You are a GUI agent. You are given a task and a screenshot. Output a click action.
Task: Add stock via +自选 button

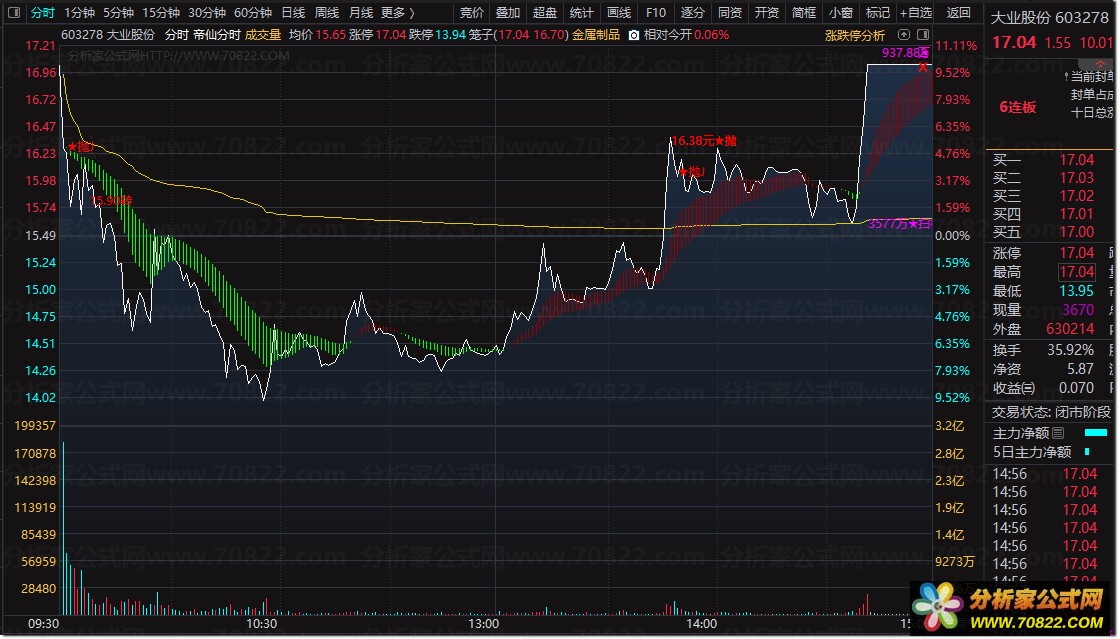[916, 12]
